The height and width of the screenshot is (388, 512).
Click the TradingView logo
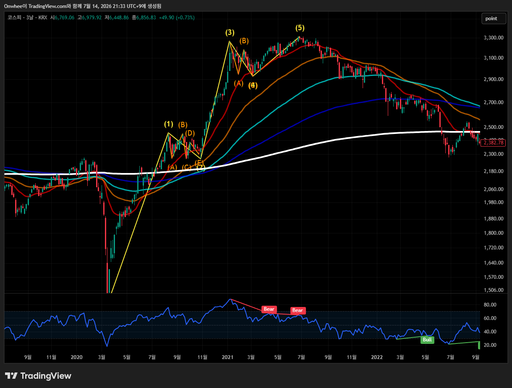tap(38, 376)
